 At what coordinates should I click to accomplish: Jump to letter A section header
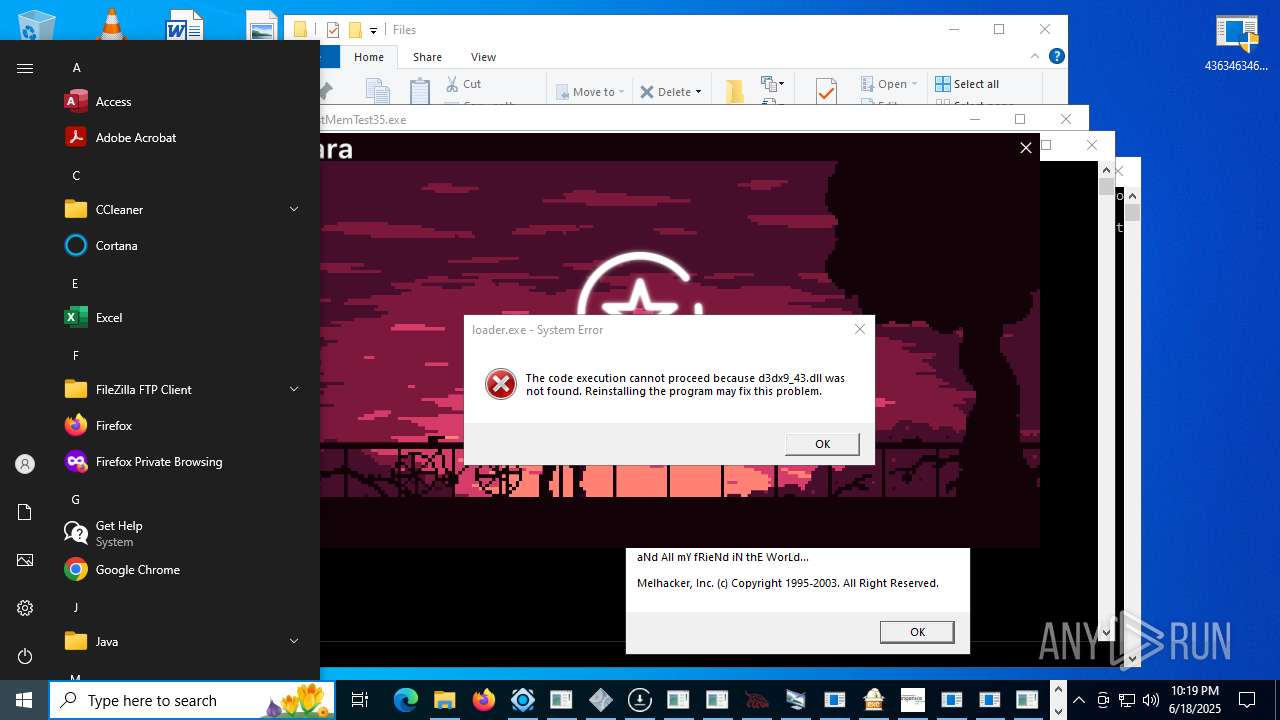(77, 68)
